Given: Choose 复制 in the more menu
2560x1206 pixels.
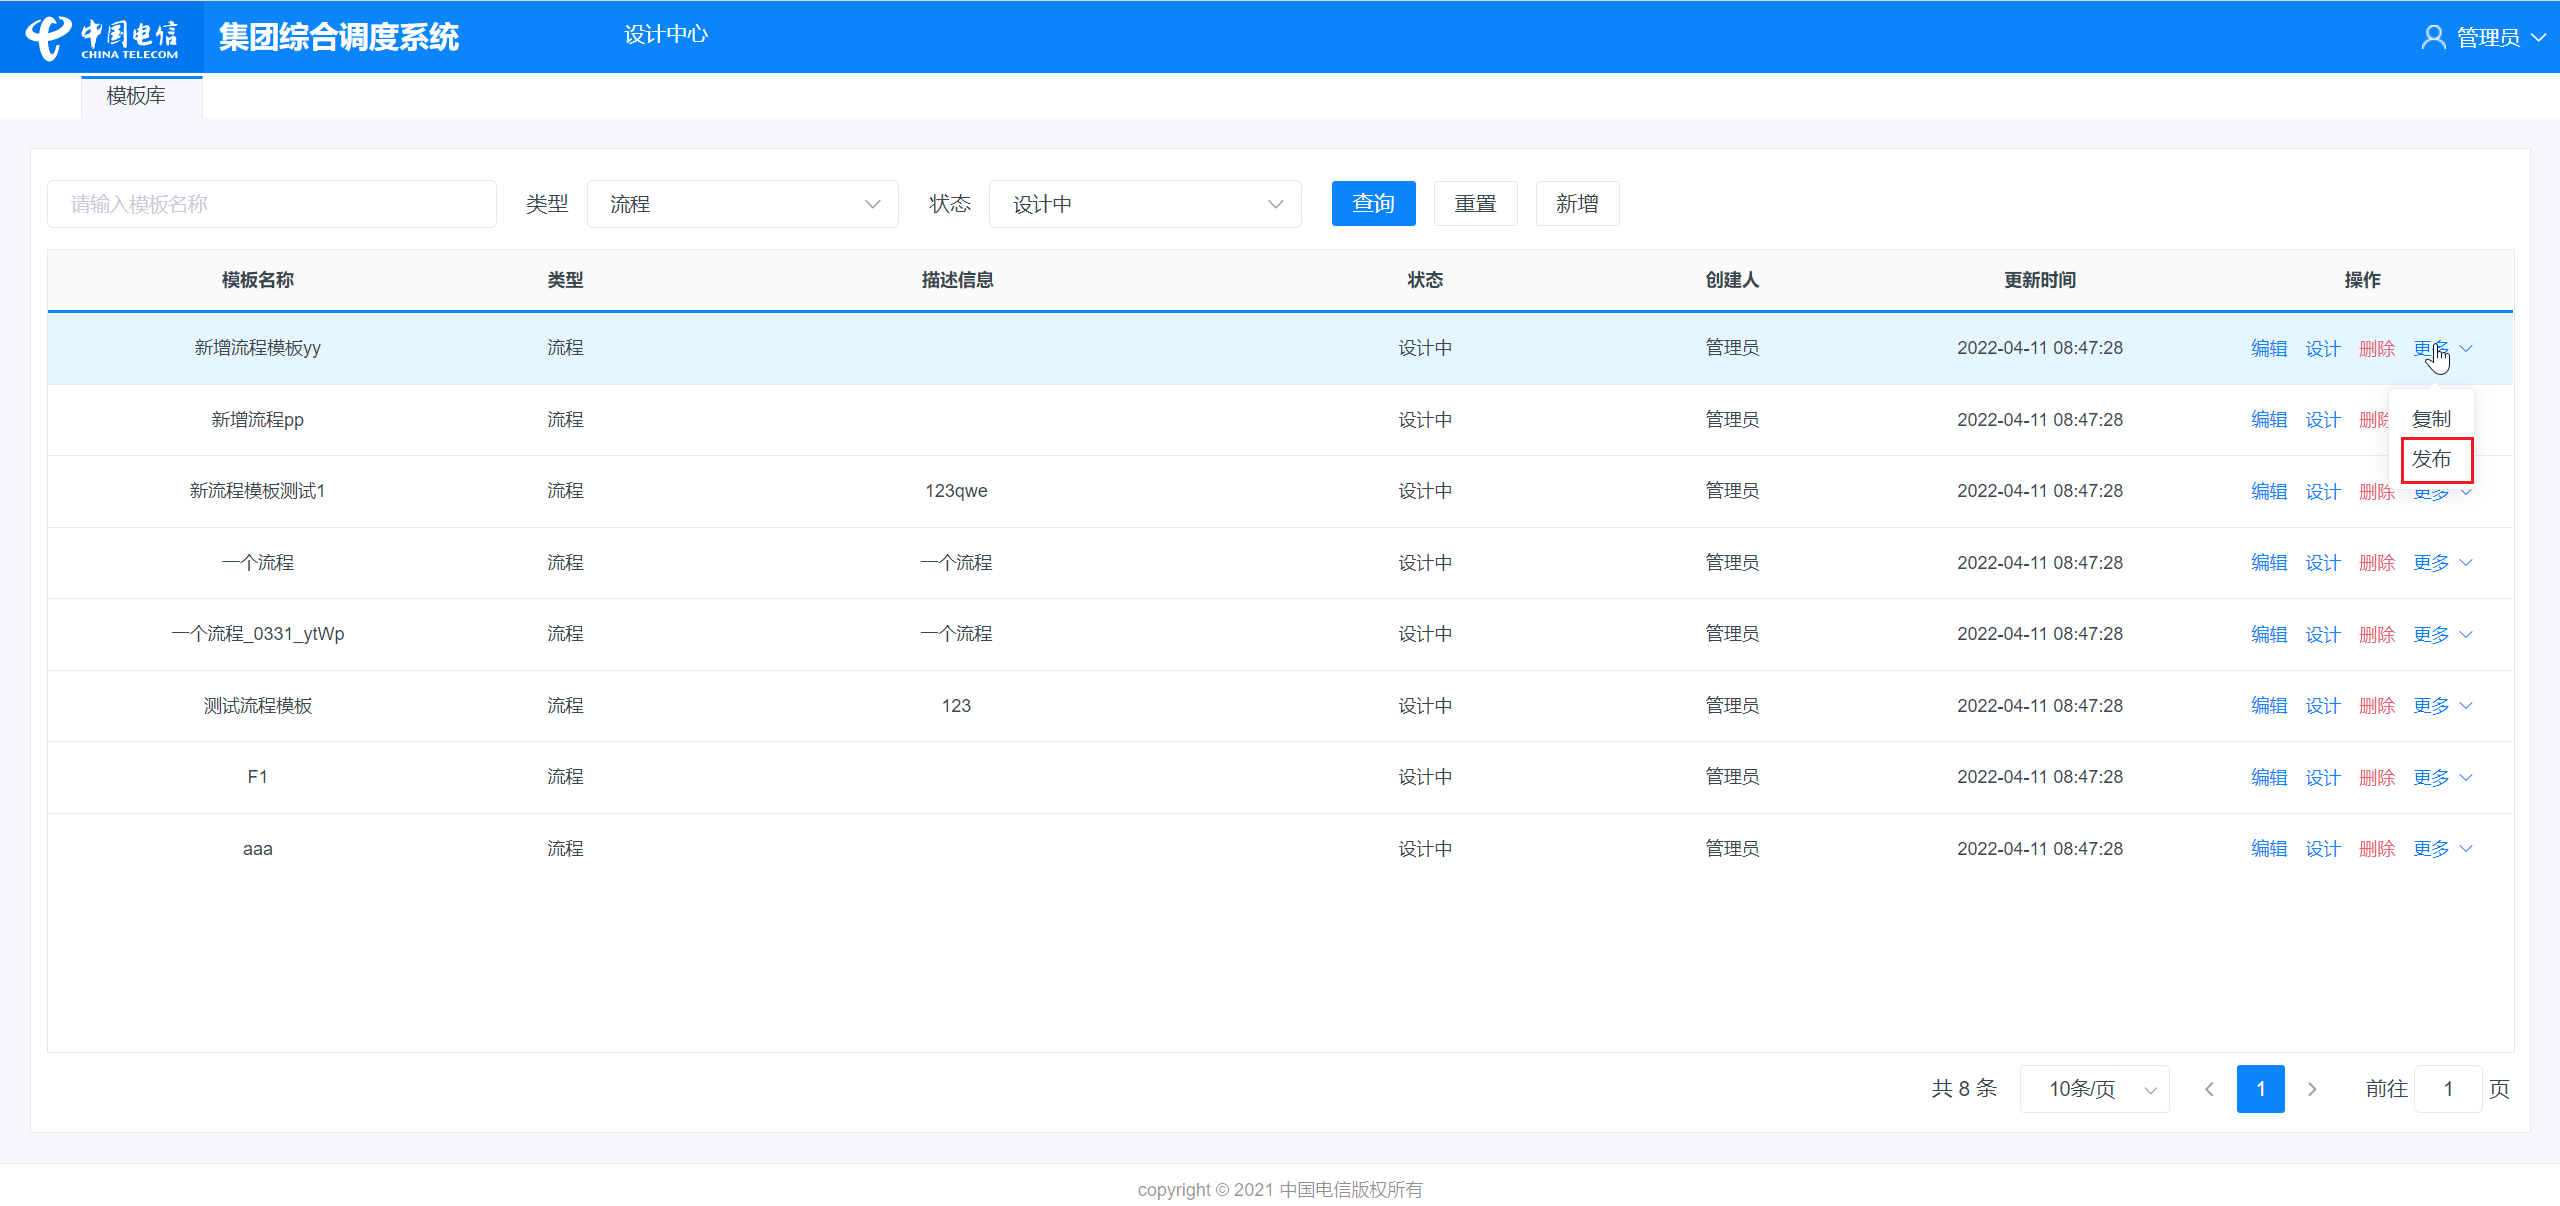Looking at the screenshot, I should (2431, 419).
